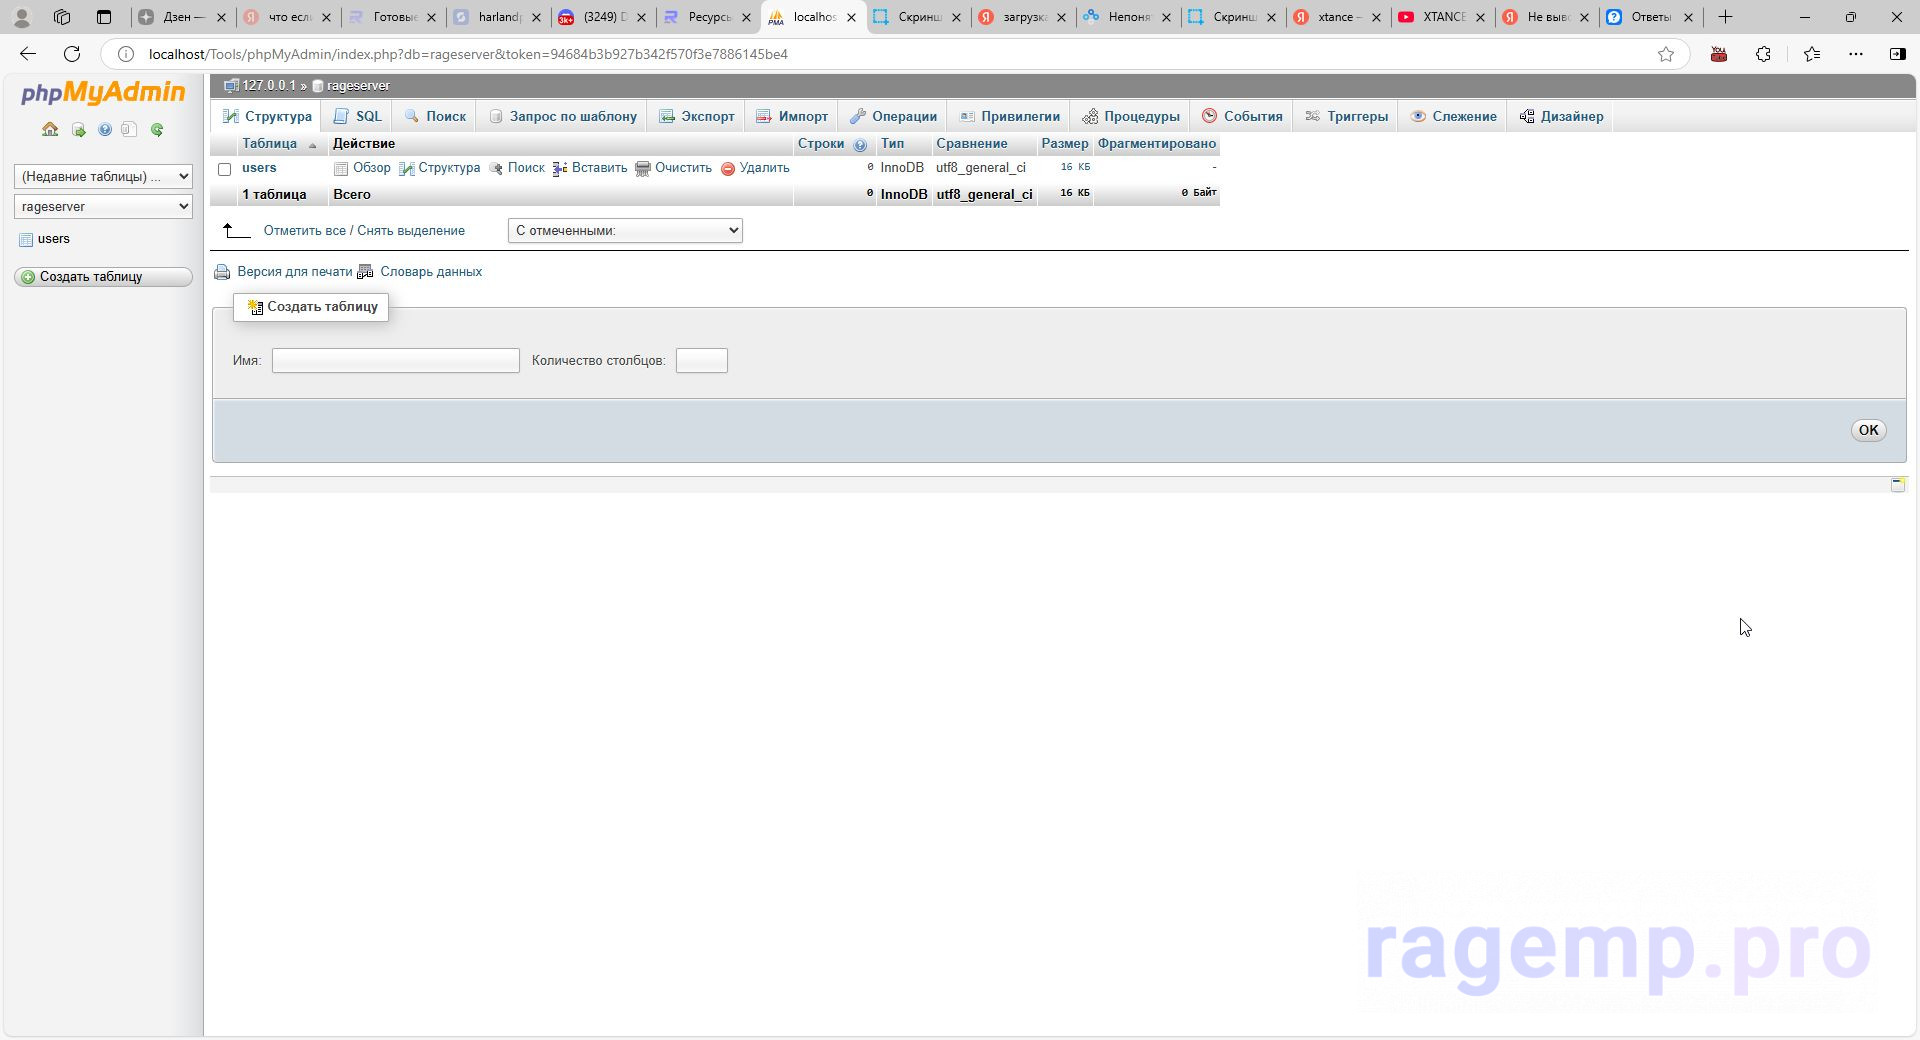Click the 127.0.0.1 server icon in breadcrumb
1920x1040 pixels.
click(231, 86)
